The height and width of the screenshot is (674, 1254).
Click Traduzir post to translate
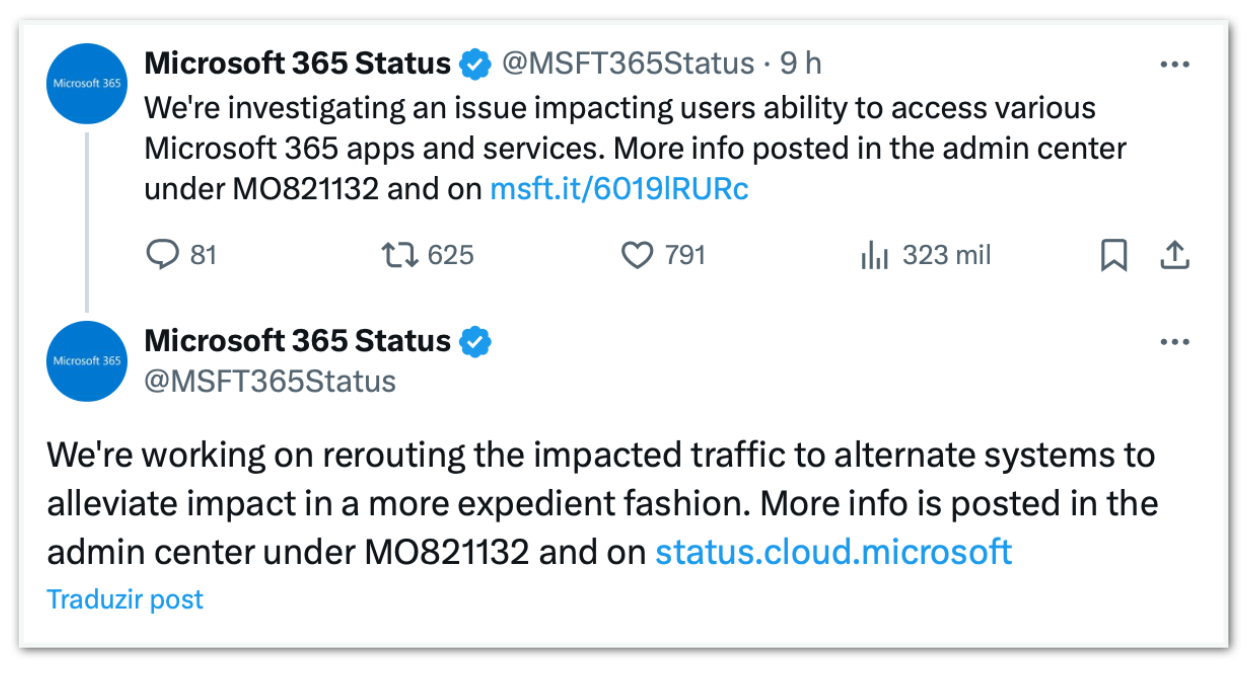tap(125, 599)
